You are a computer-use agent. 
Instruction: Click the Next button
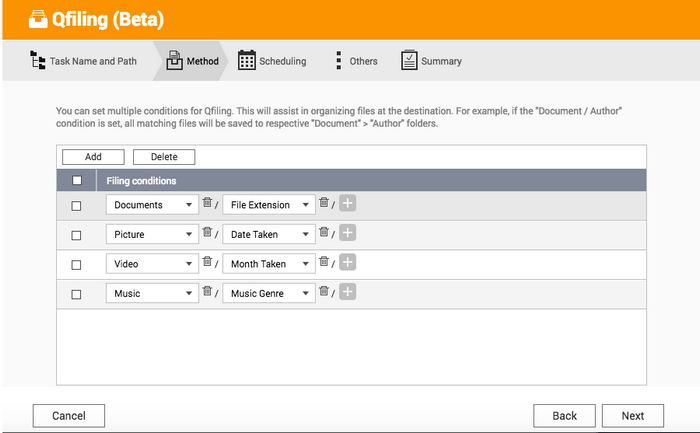pos(633,416)
